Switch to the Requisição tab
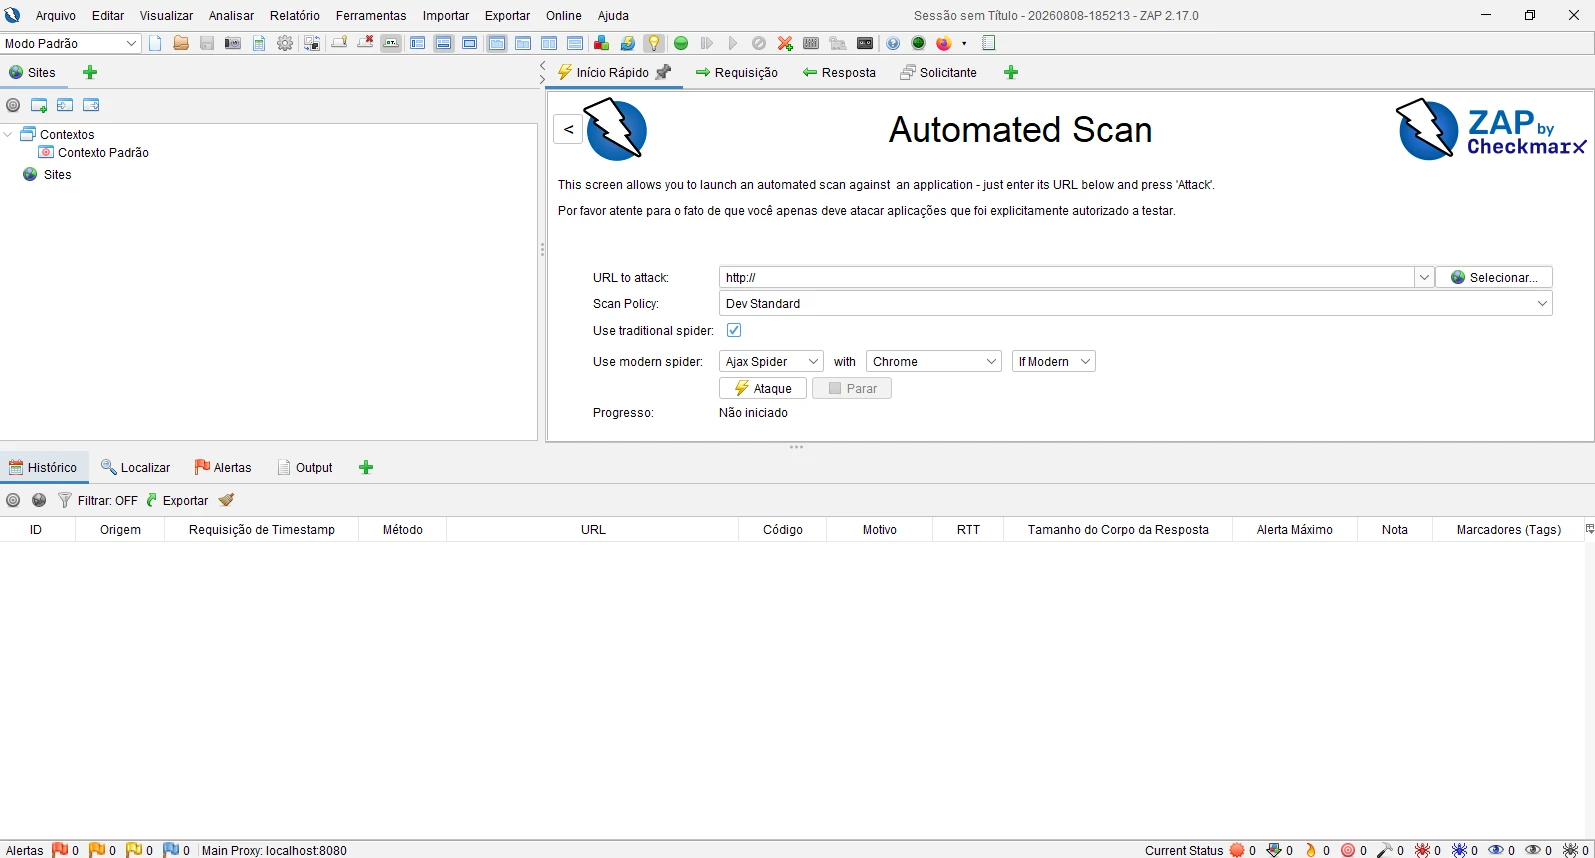 (737, 72)
